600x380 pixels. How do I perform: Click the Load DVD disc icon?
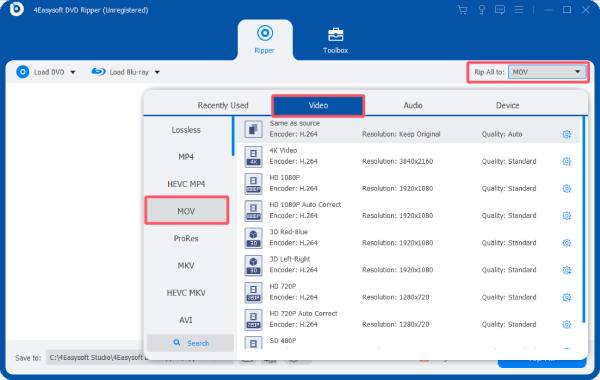23,72
